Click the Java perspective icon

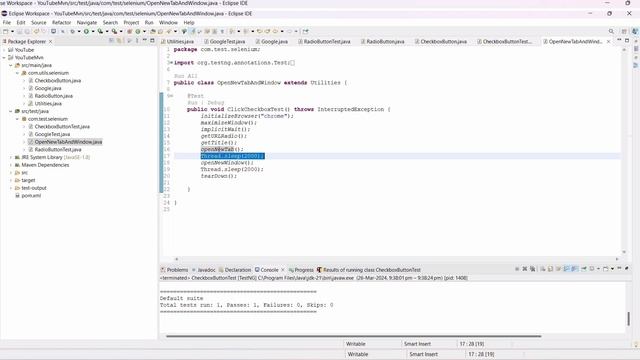point(635,31)
